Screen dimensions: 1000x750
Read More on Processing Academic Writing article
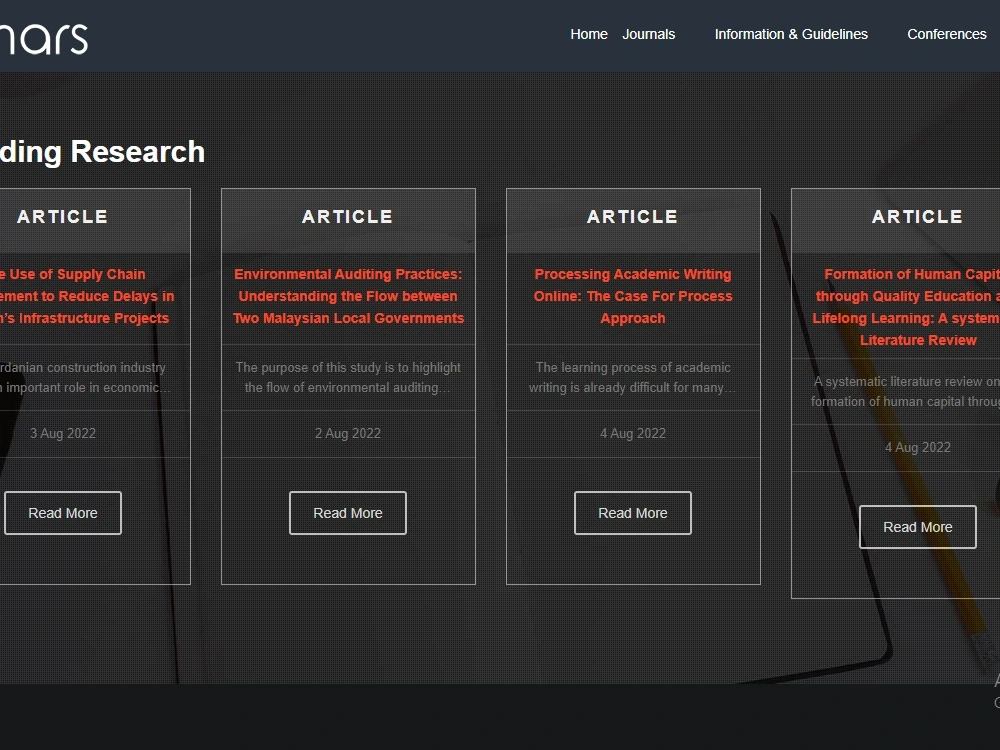[x=633, y=513]
